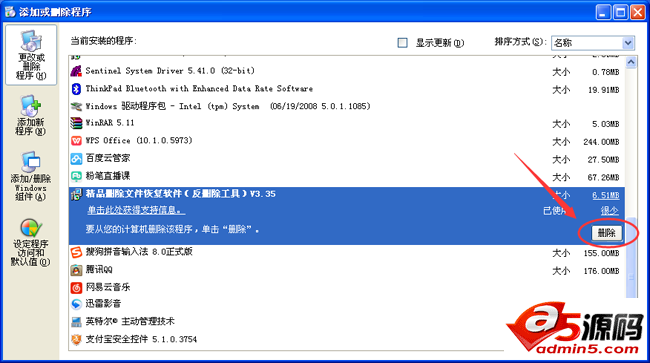Select the 百度云管家 entry
Screen dimensions: 650x363
pos(347,159)
